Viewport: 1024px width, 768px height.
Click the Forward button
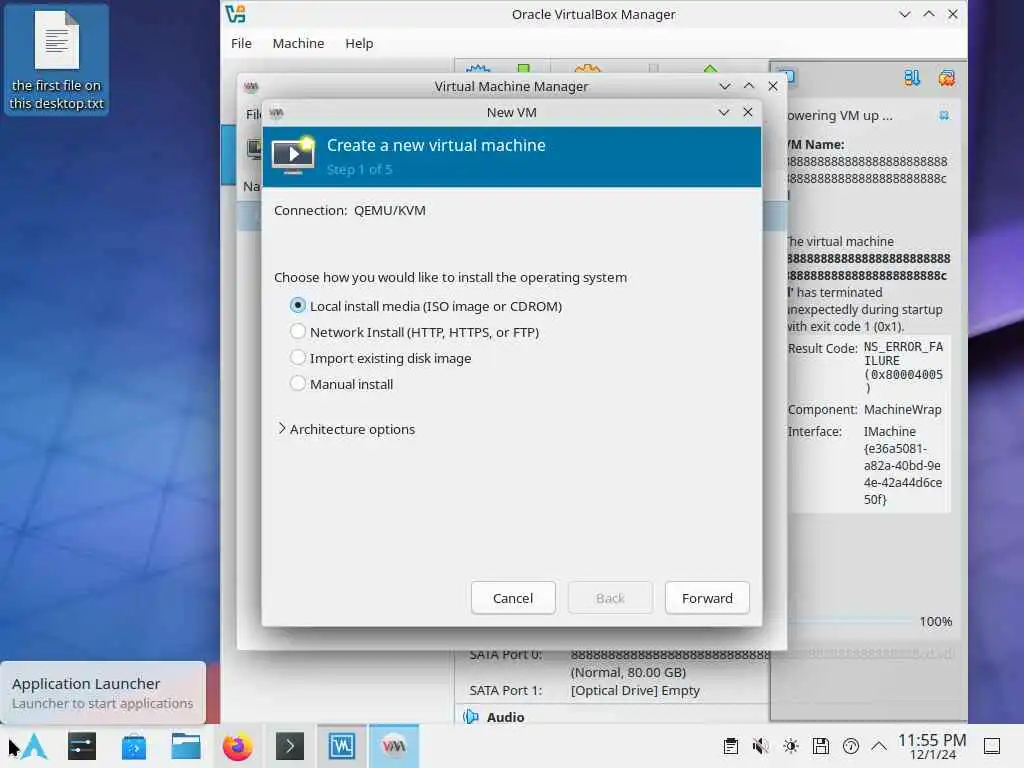707,598
